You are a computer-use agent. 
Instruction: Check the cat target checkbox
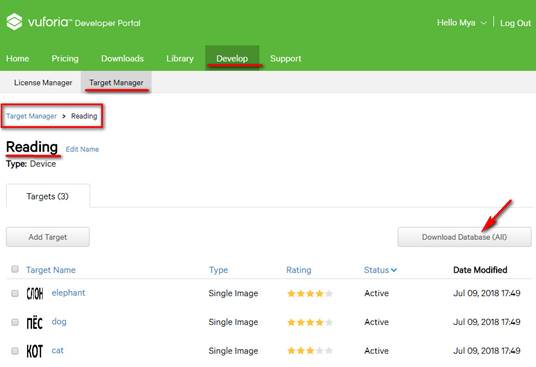point(15,351)
